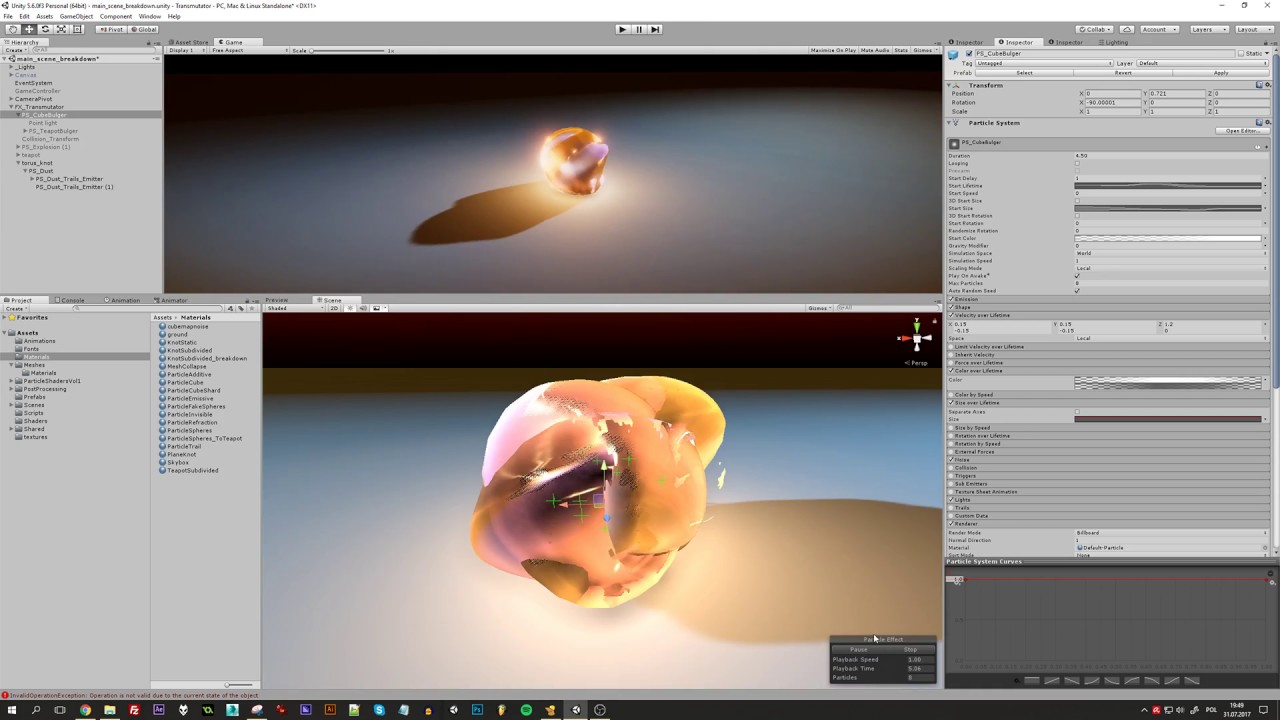The width and height of the screenshot is (1280, 720).
Task: Click the Open Editor button
Action: [x=1241, y=131]
